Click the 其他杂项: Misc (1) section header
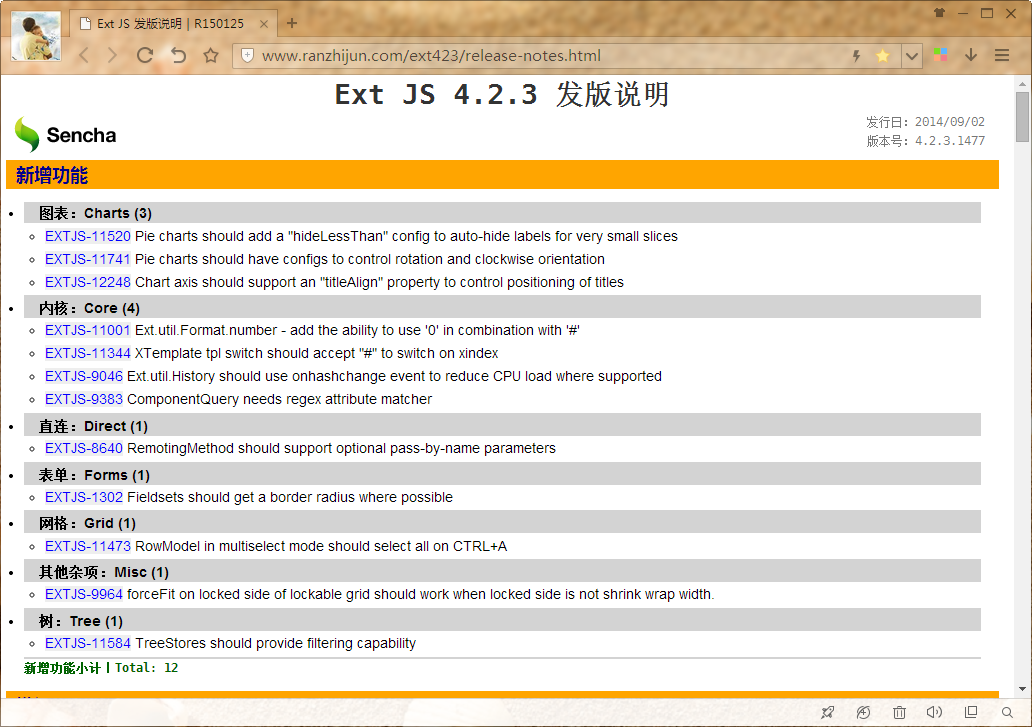Viewport: 1032px width, 727px height. point(502,571)
